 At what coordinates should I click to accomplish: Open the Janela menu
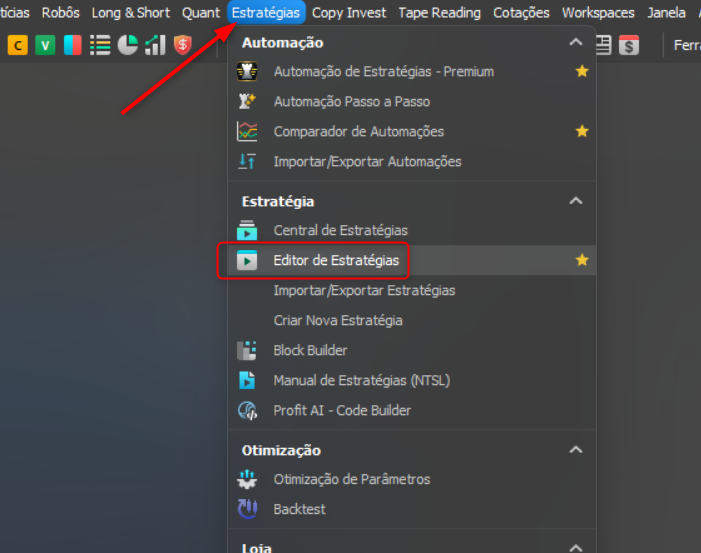click(x=666, y=13)
